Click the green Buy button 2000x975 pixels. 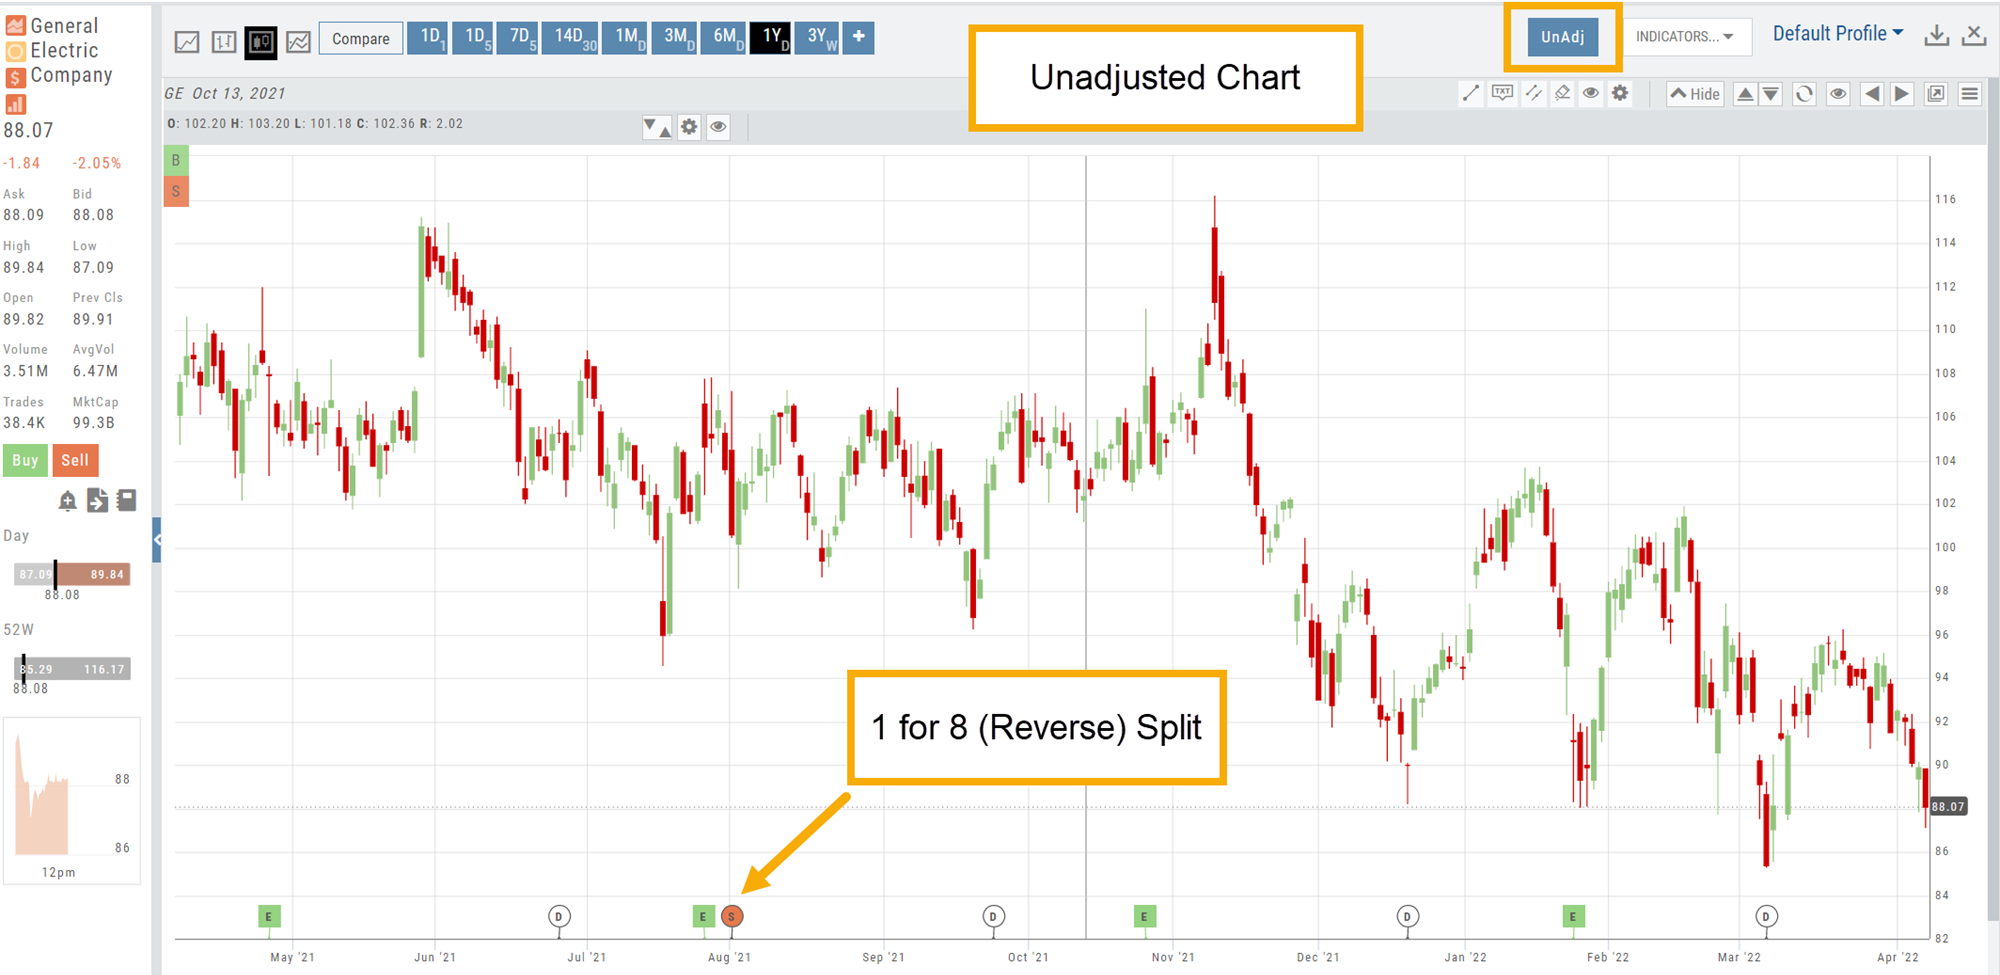tap(25, 460)
